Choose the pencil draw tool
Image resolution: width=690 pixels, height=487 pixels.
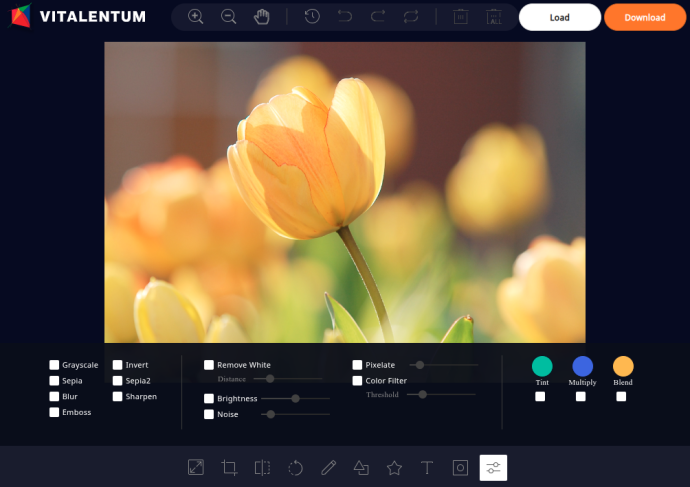[328, 467]
